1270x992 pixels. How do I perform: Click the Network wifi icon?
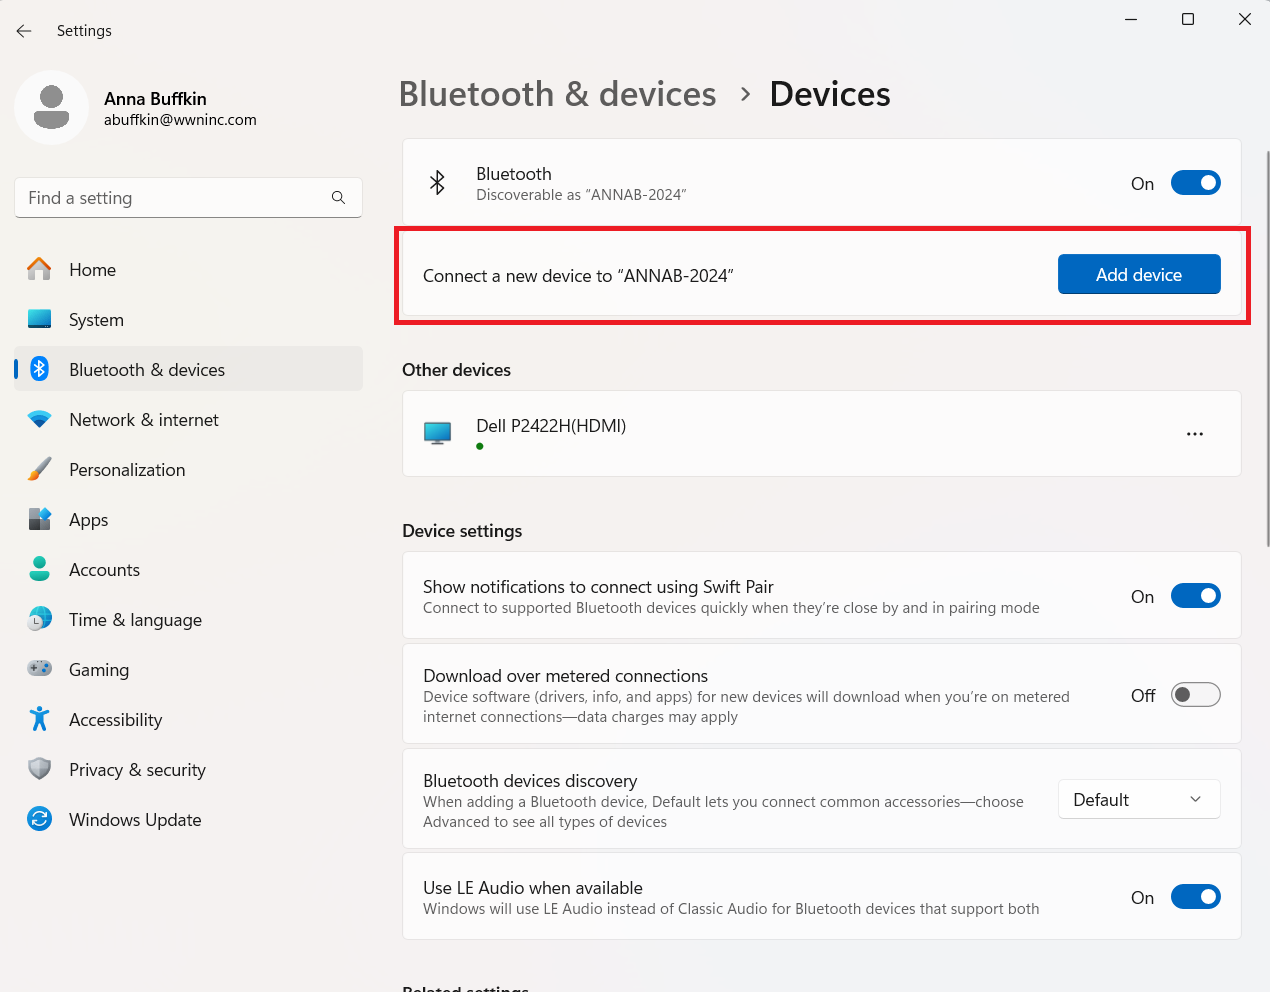[39, 419]
